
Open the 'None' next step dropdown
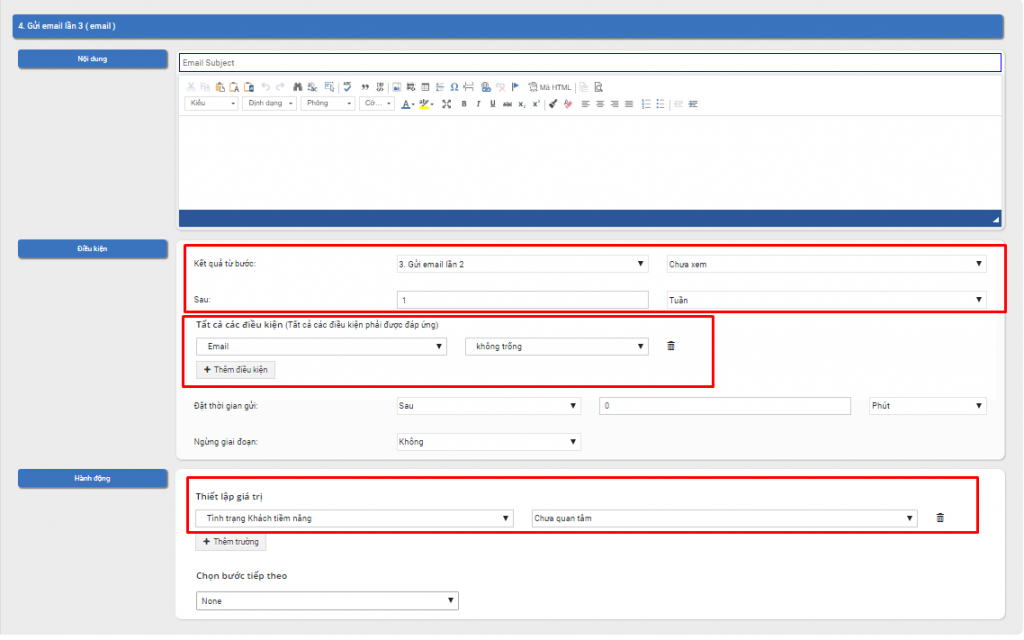pyautogui.click(x=327, y=601)
